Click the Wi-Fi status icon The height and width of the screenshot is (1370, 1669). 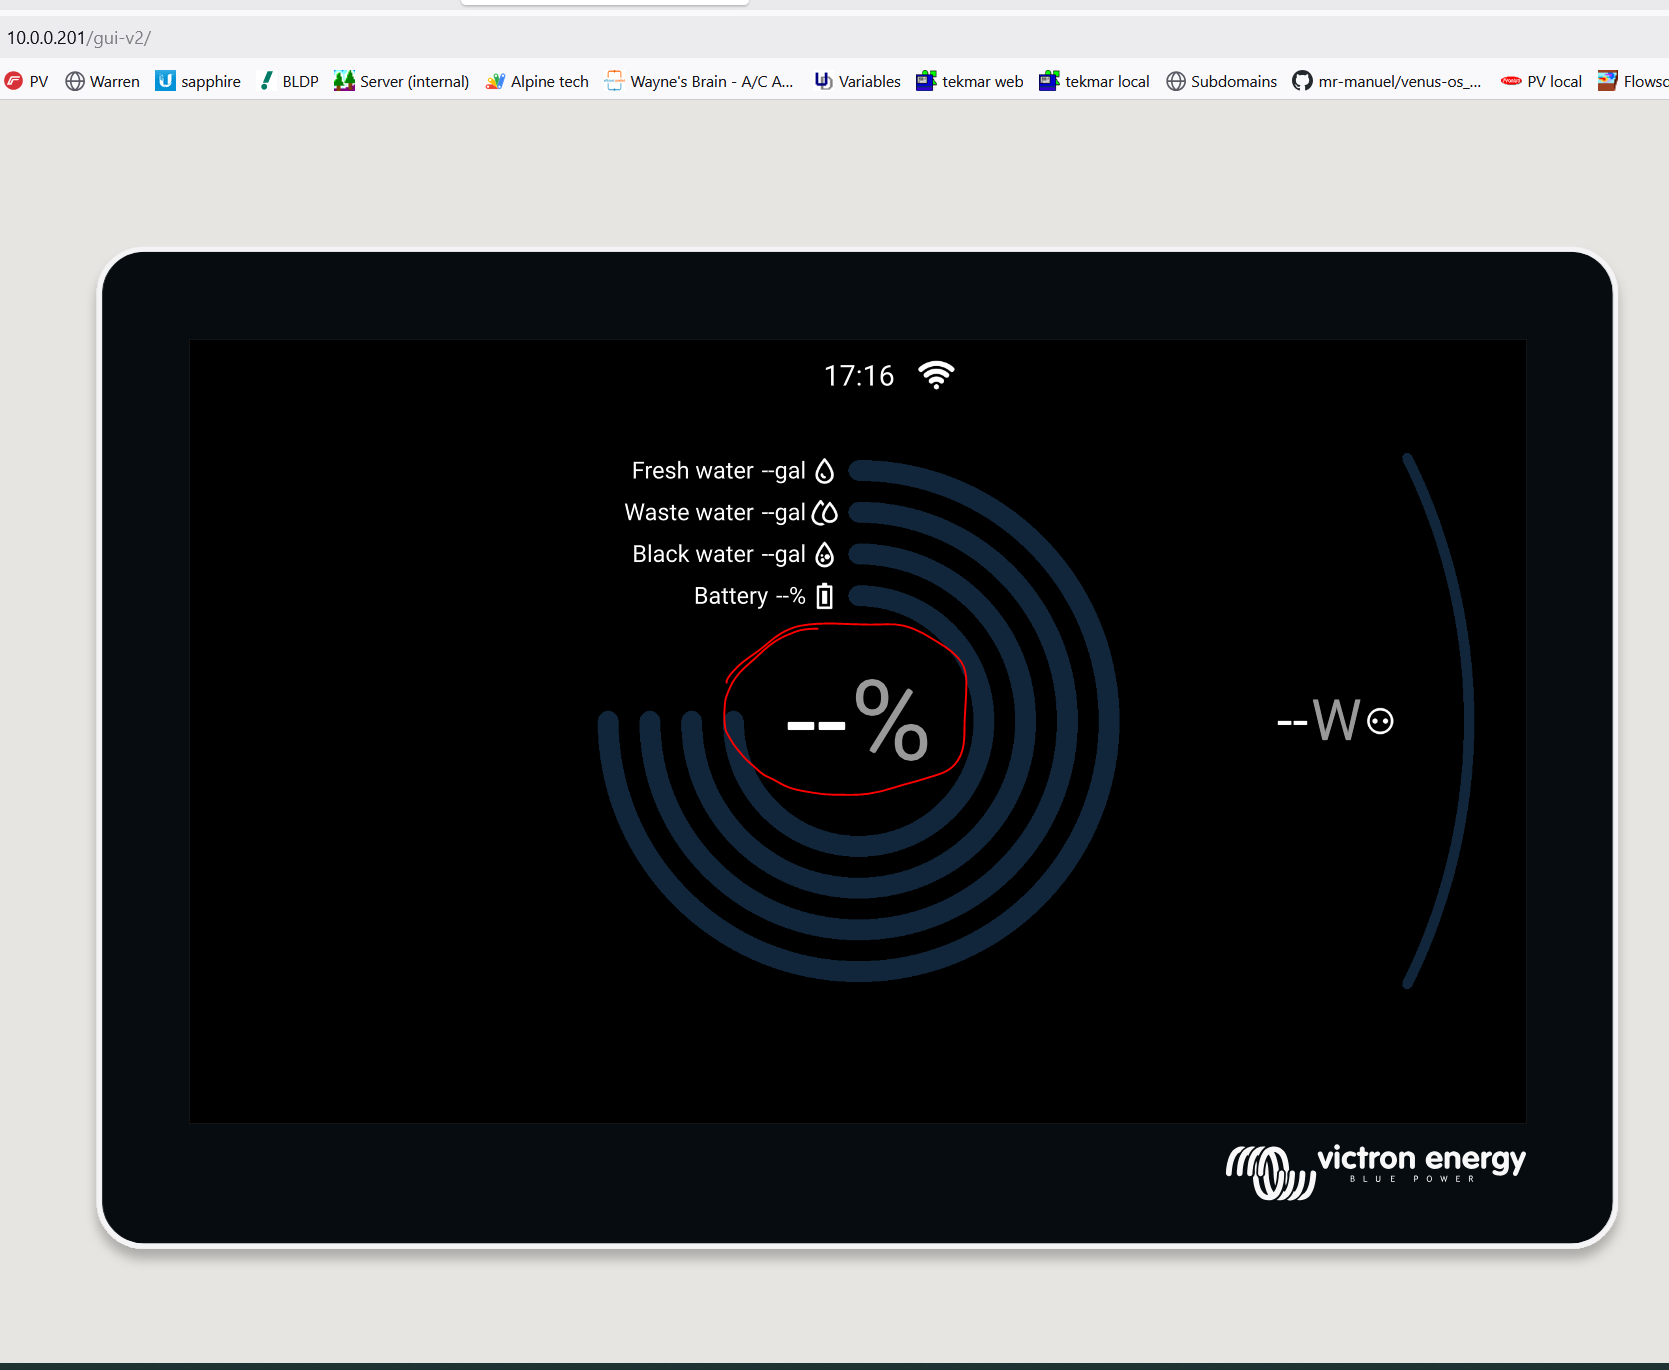point(936,375)
